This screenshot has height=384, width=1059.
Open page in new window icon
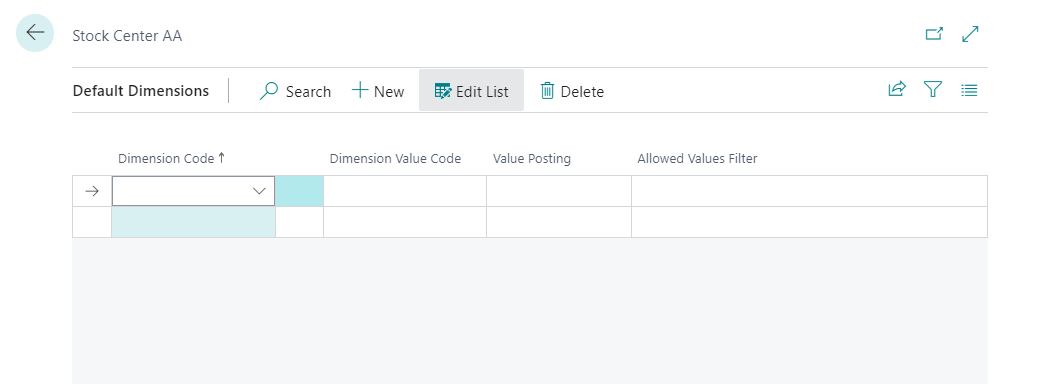(x=934, y=34)
